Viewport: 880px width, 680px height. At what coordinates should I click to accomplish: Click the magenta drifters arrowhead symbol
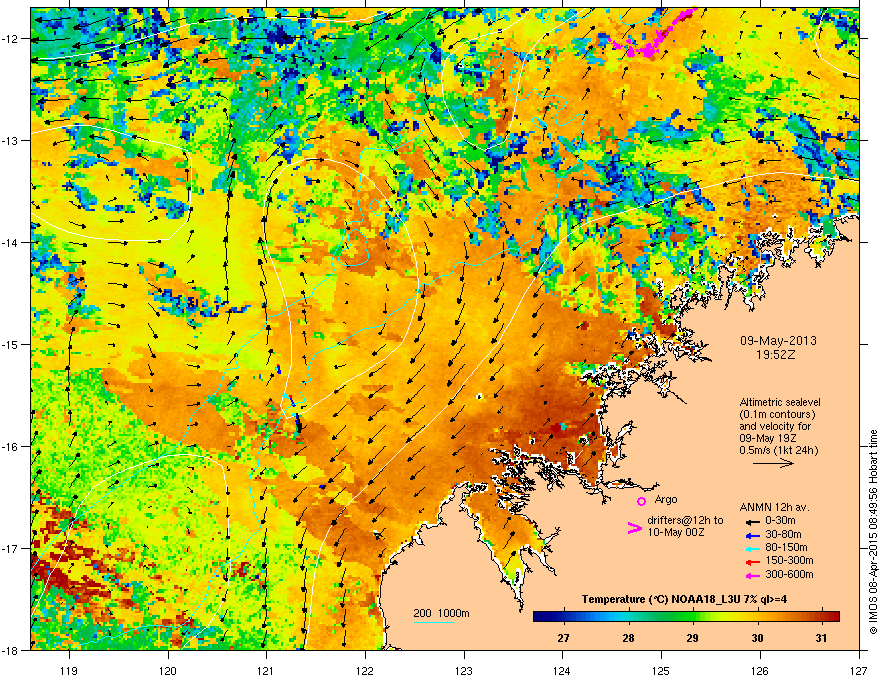pyautogui.click(x=634, y=528)
